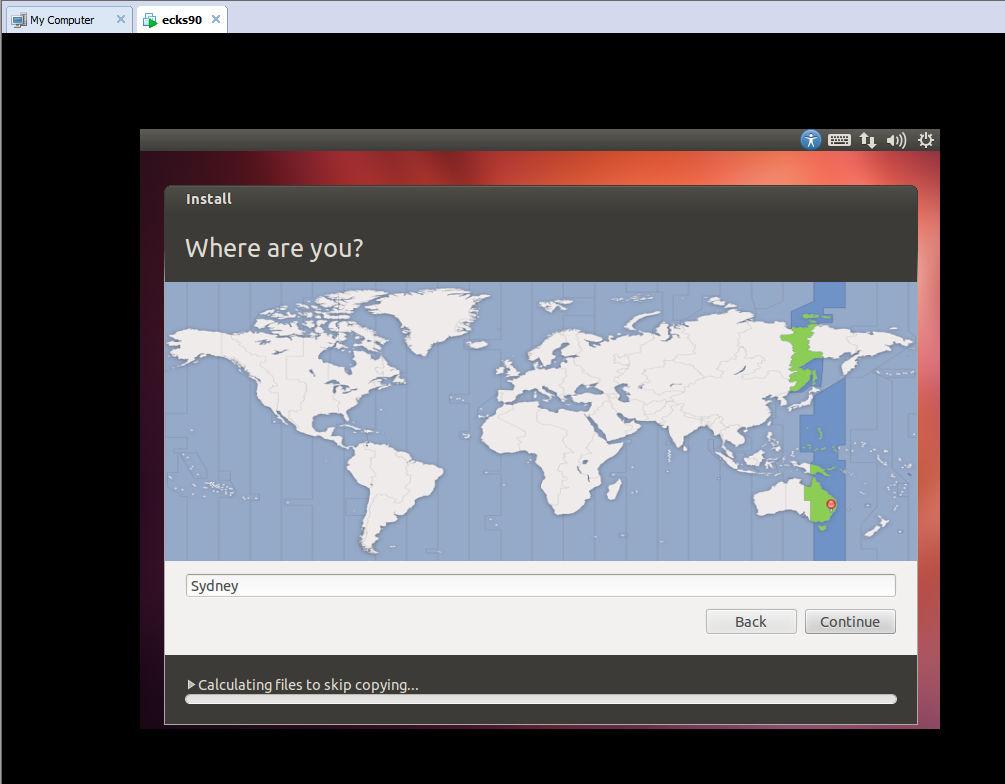This screenshot has width=1005, height=784.
Task: Click the Sydney location text field
Action: tap(540, 585)
